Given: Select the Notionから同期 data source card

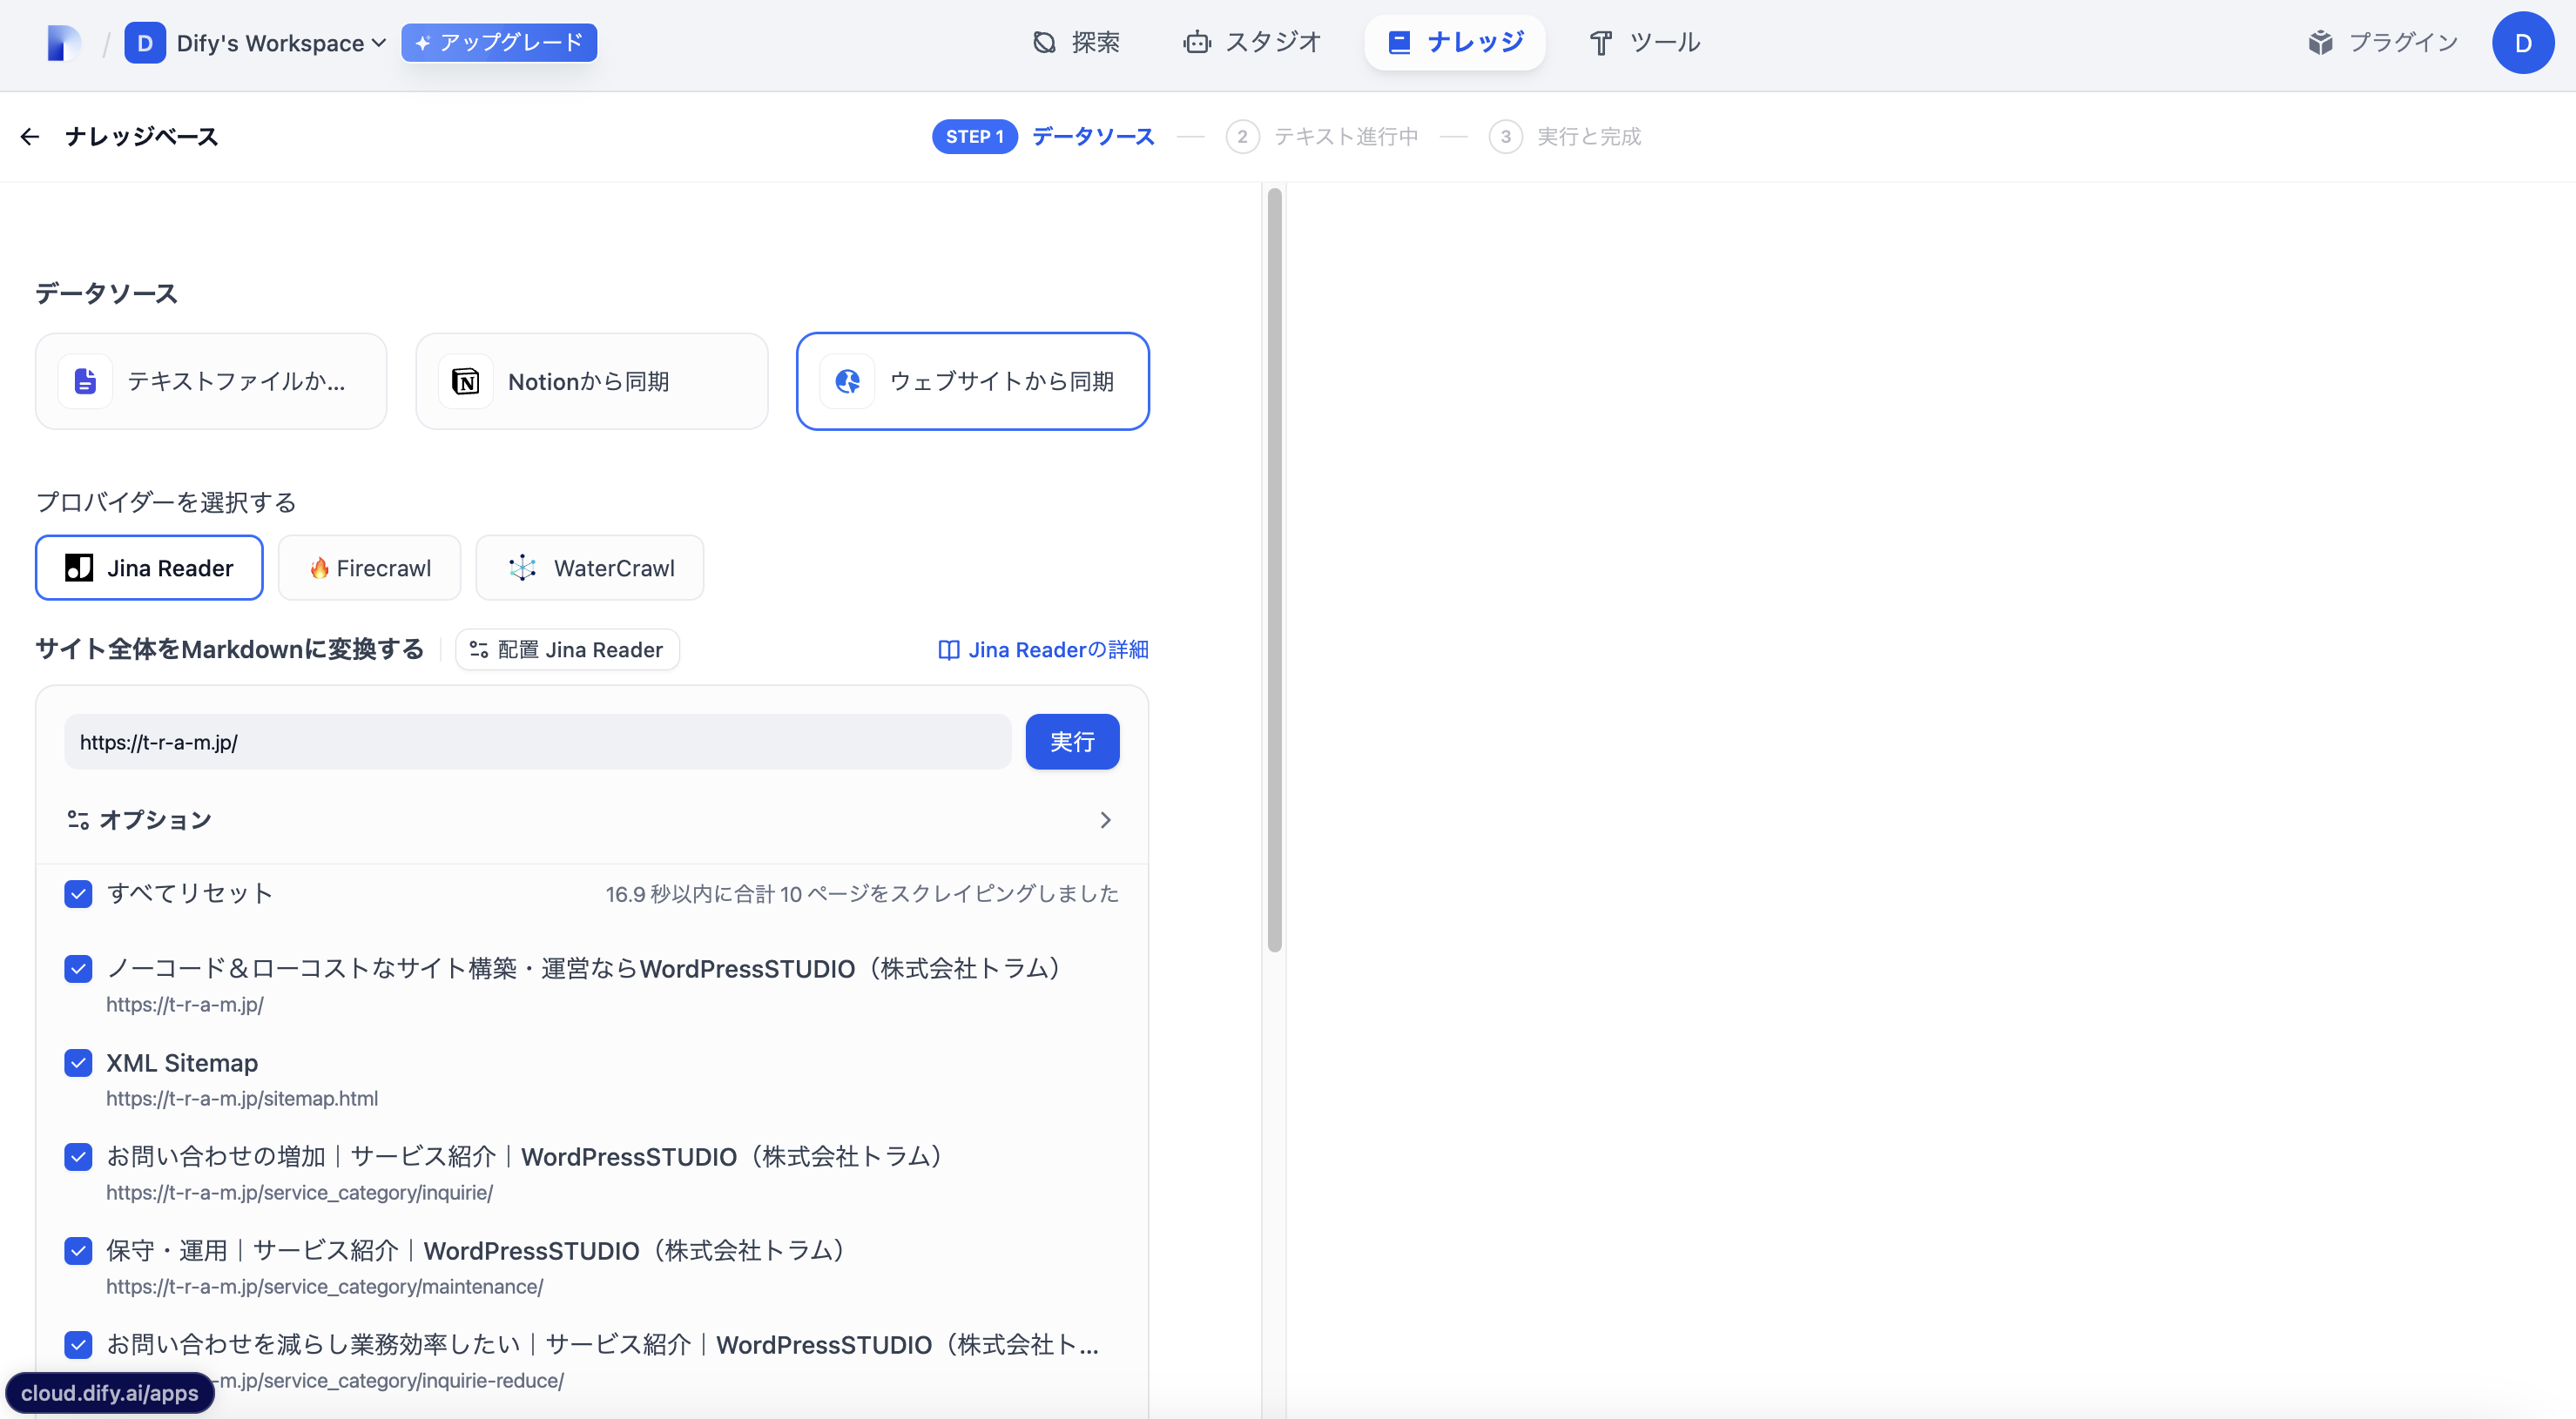Looking at the screenshot, I should tap(592, 381).
